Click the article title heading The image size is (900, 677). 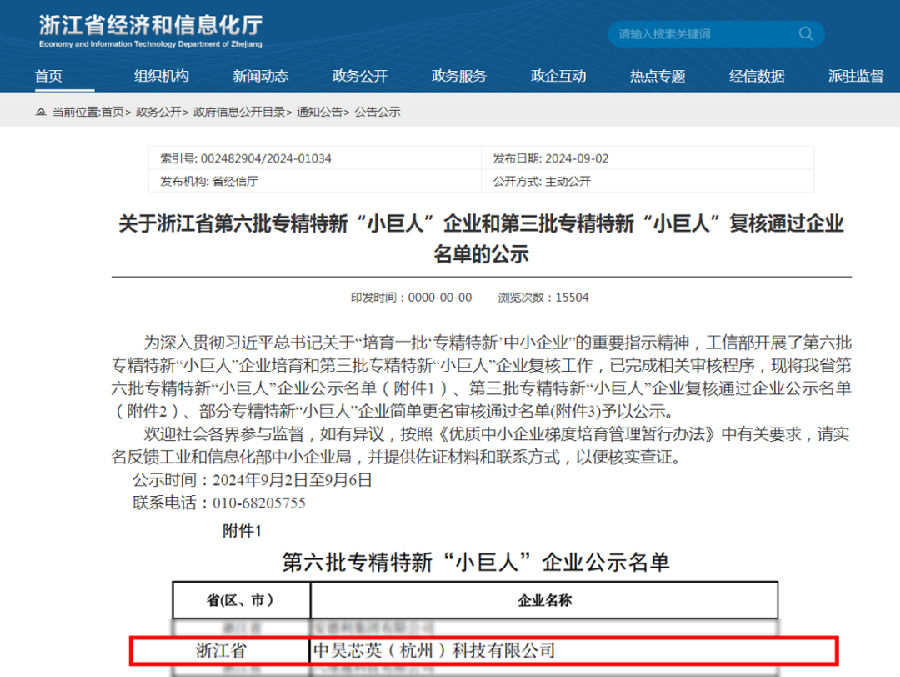point(480,239)
